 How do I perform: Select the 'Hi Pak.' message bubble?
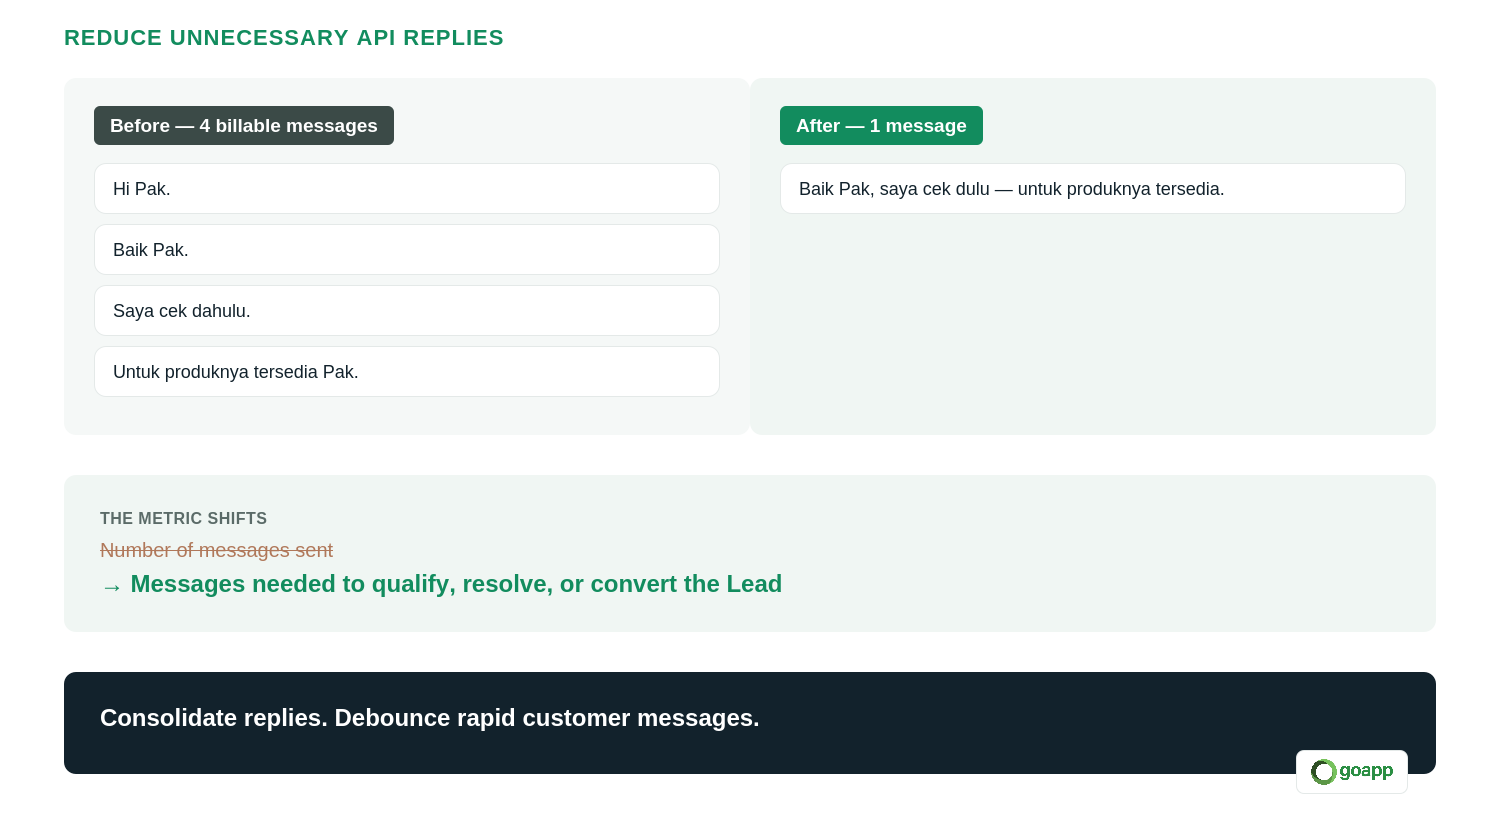tap(407, 189)
